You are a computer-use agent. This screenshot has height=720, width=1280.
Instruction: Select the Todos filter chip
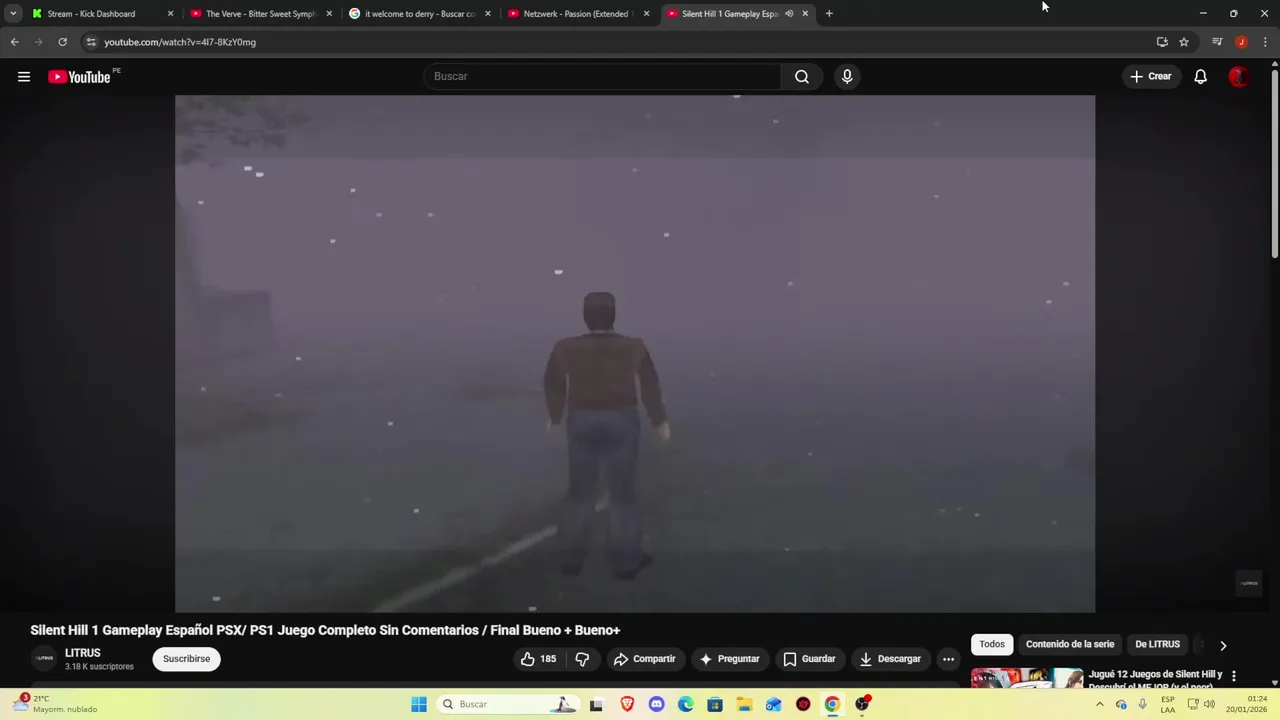pyautogui.click(x=992, y=644)
